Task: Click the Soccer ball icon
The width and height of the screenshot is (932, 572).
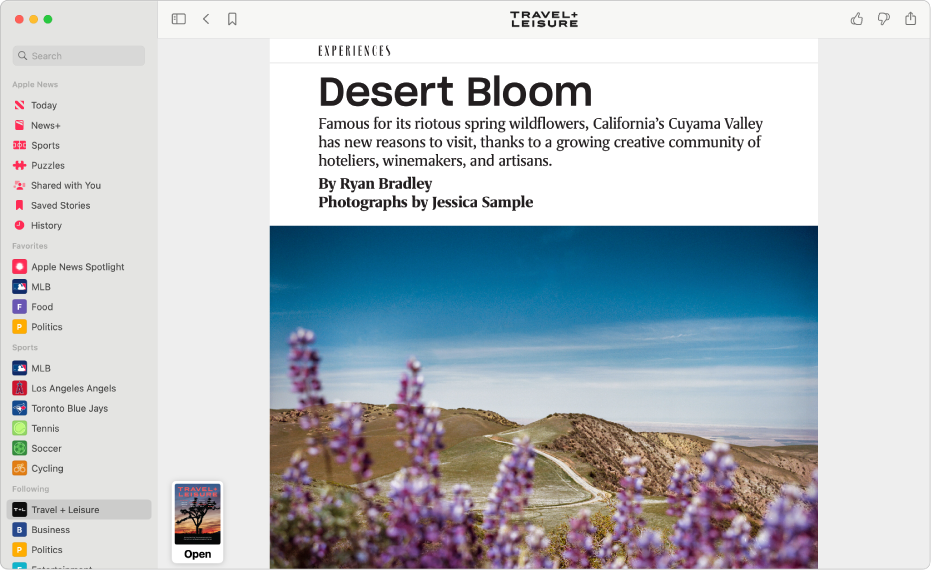Action: (20, 448)
